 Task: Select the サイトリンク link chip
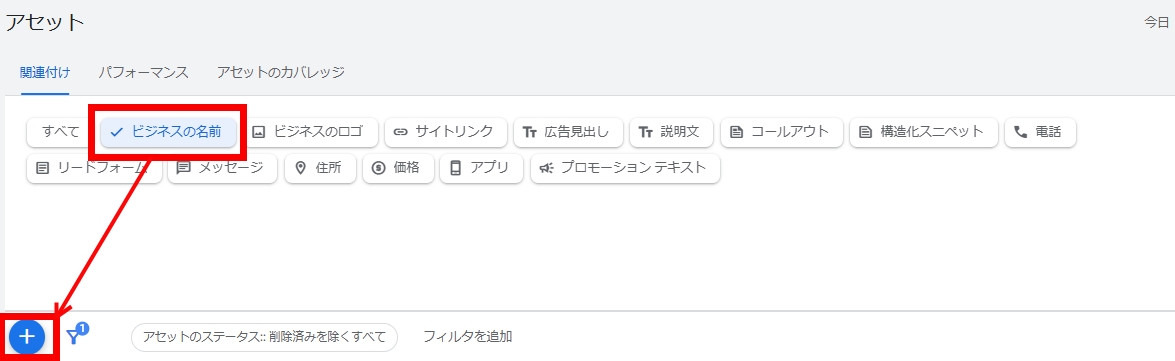(446, 132)
